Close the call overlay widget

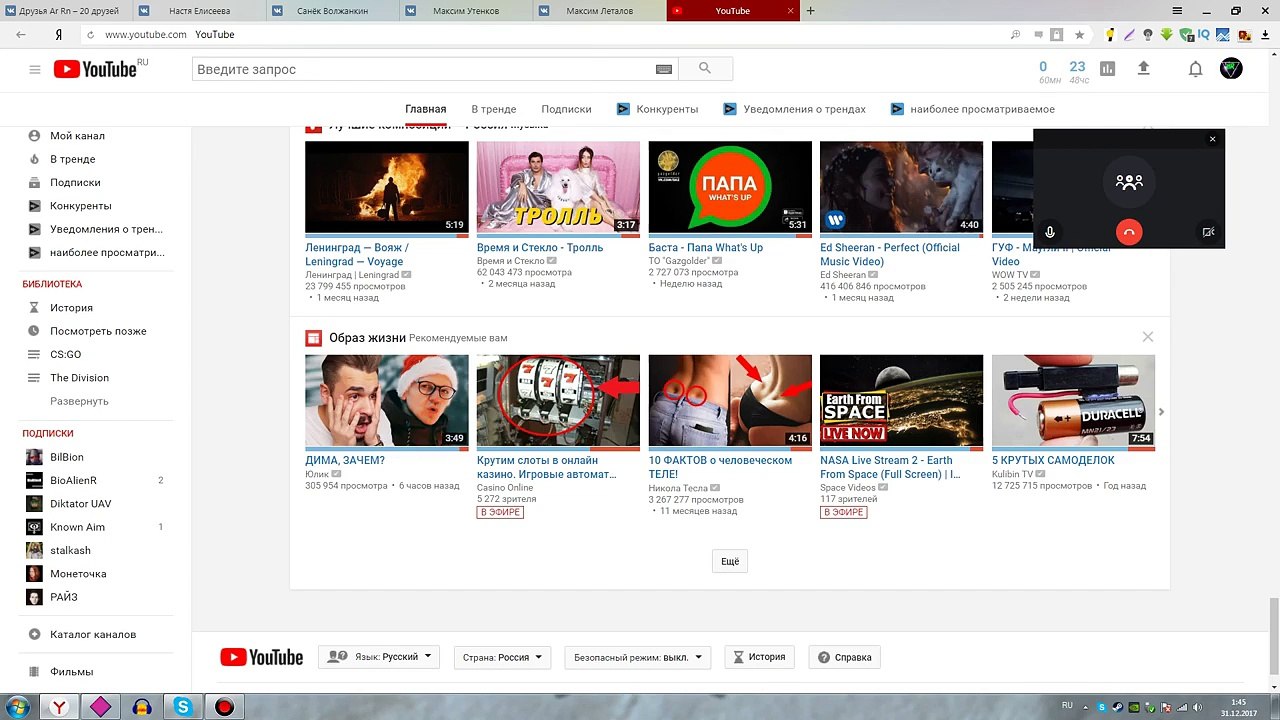point(1213,139)
